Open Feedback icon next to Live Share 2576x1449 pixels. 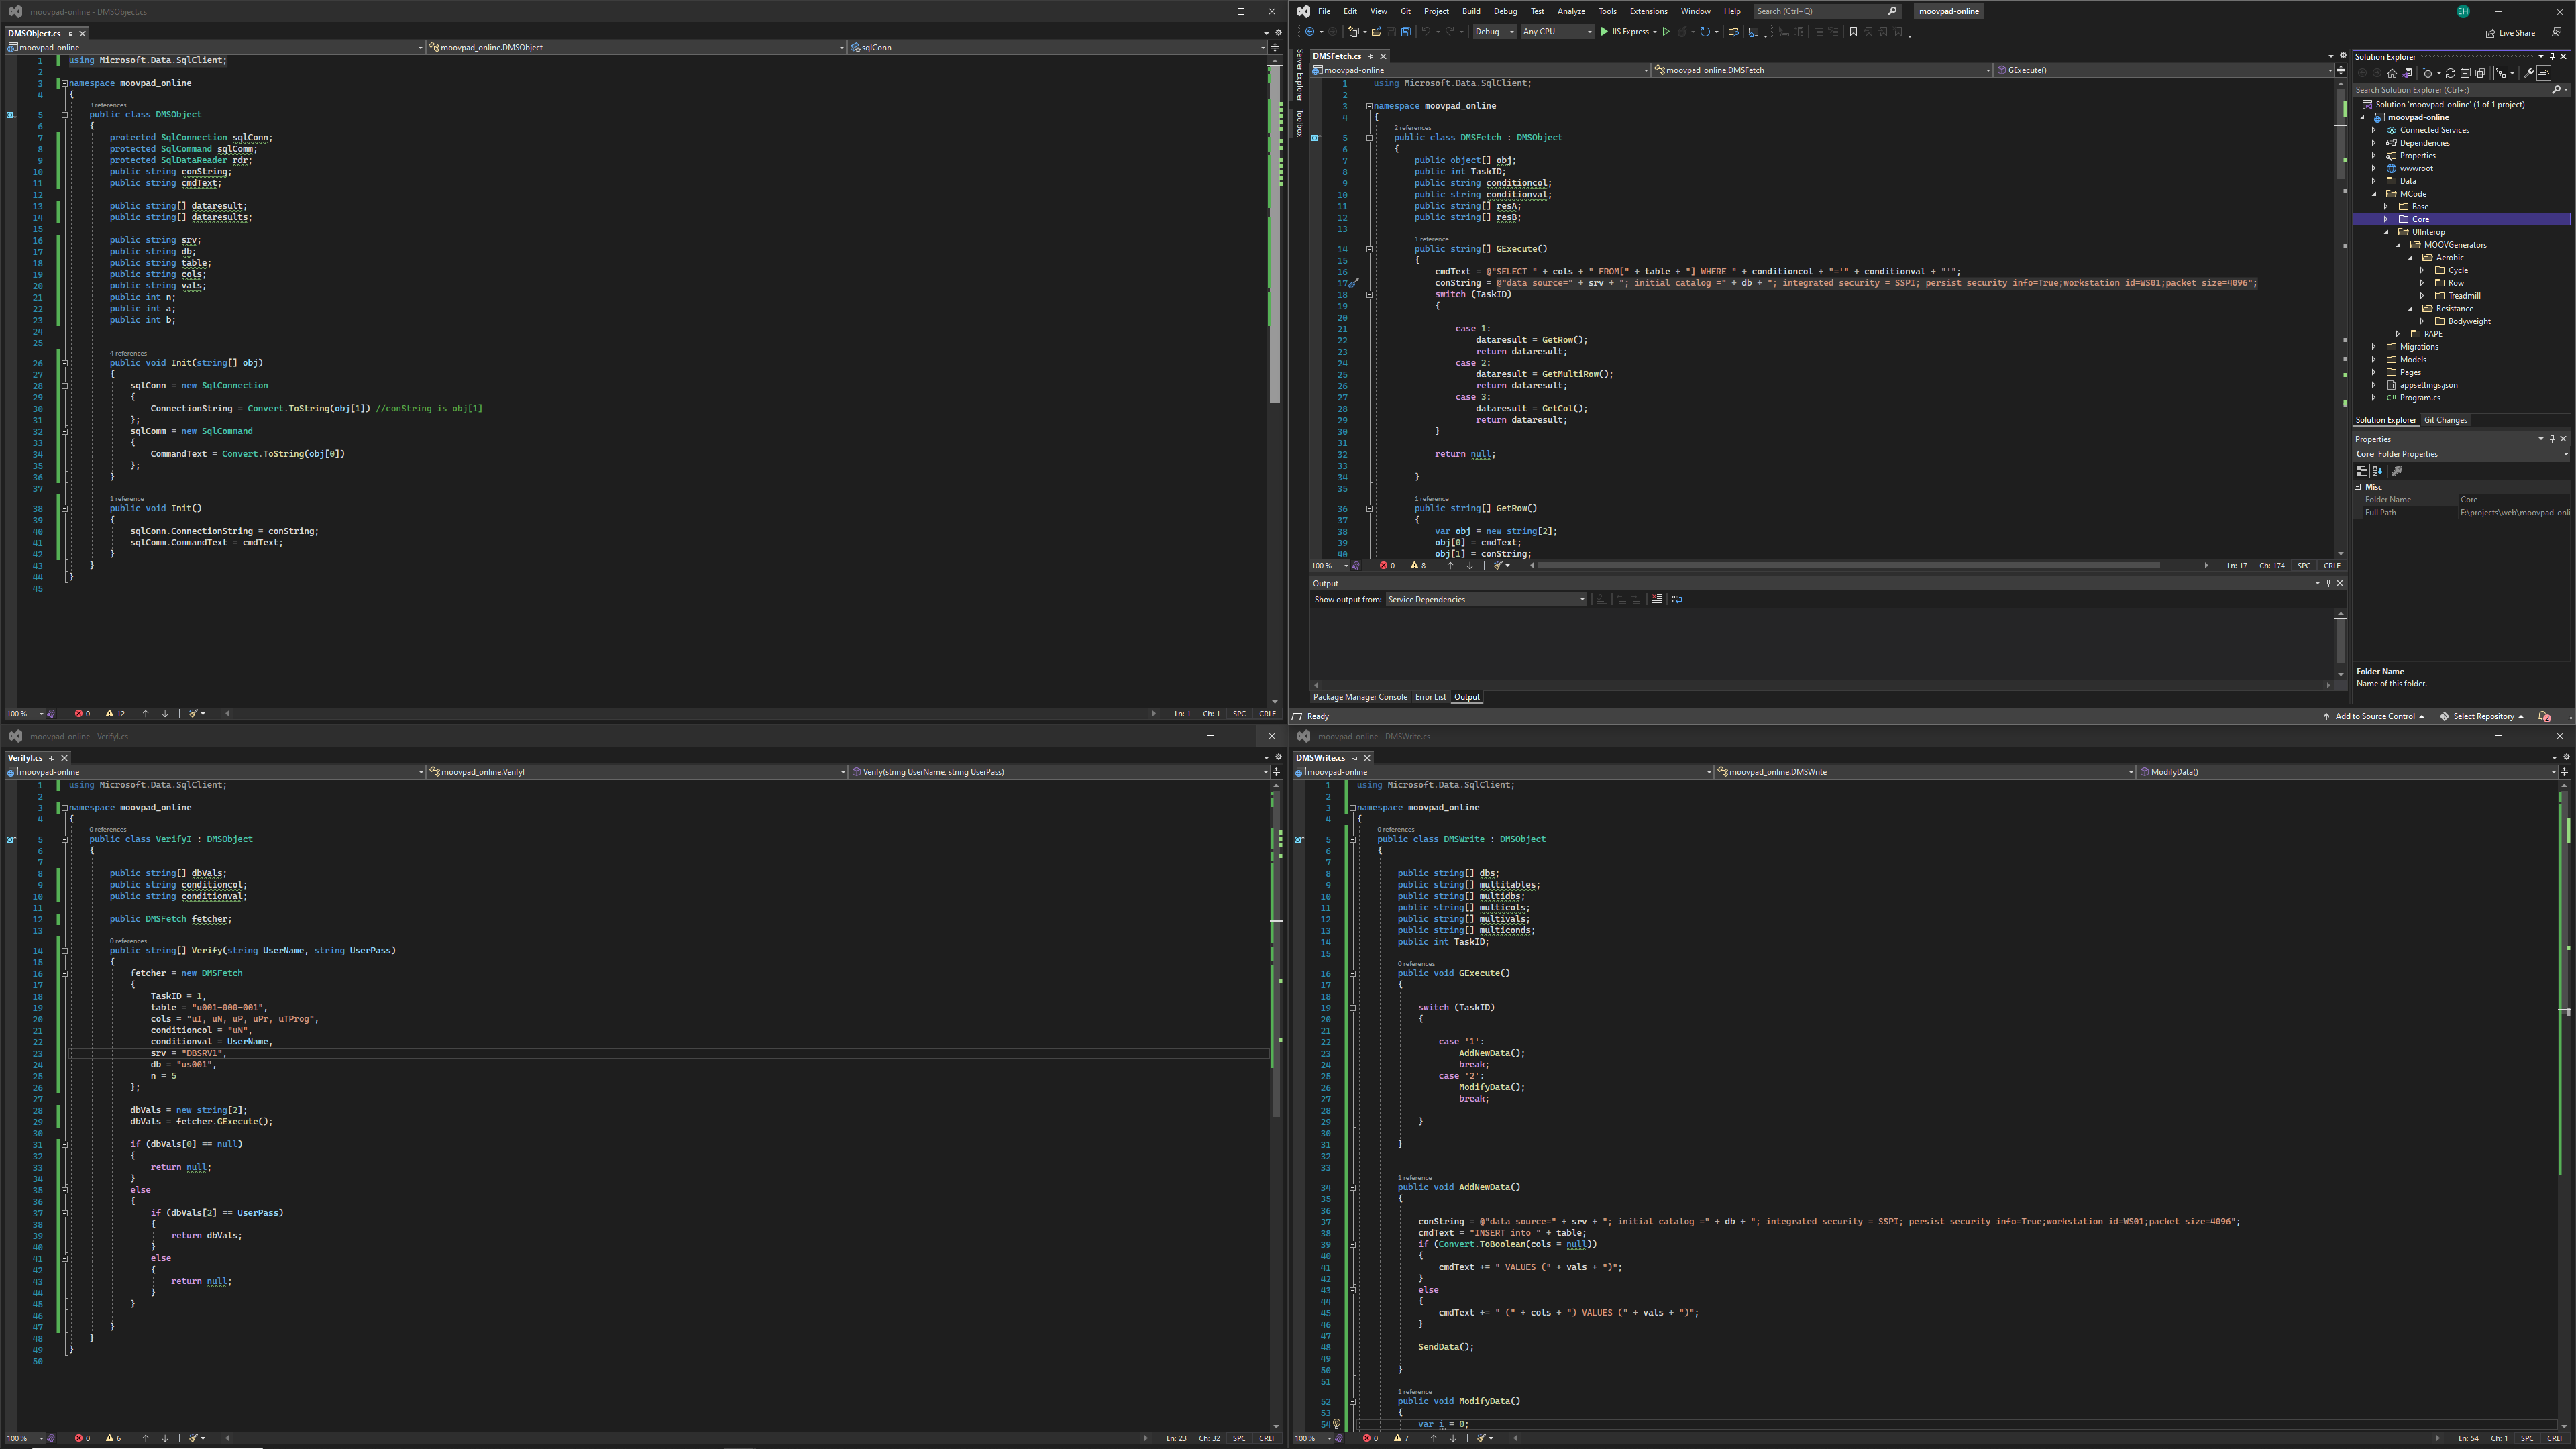point(2556,32)
